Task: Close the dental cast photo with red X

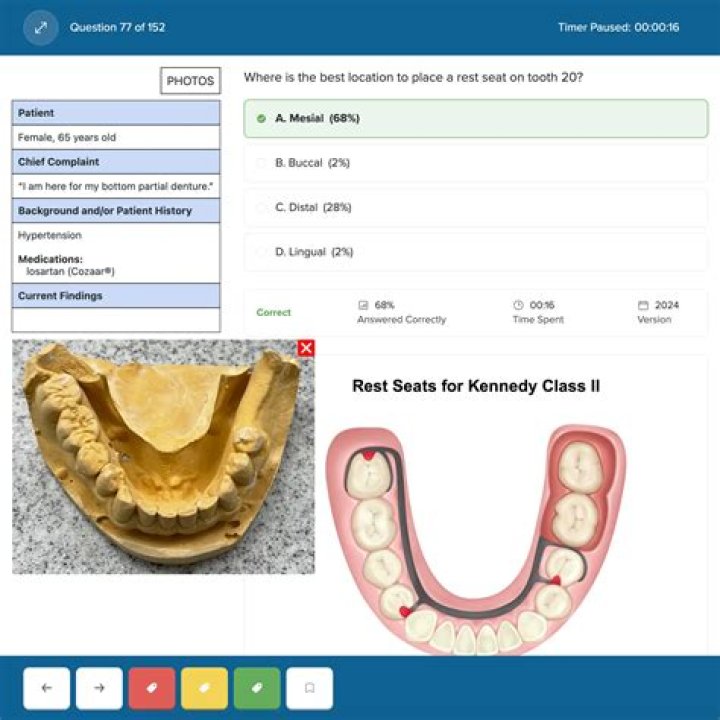Action: [x=306, y=348]
